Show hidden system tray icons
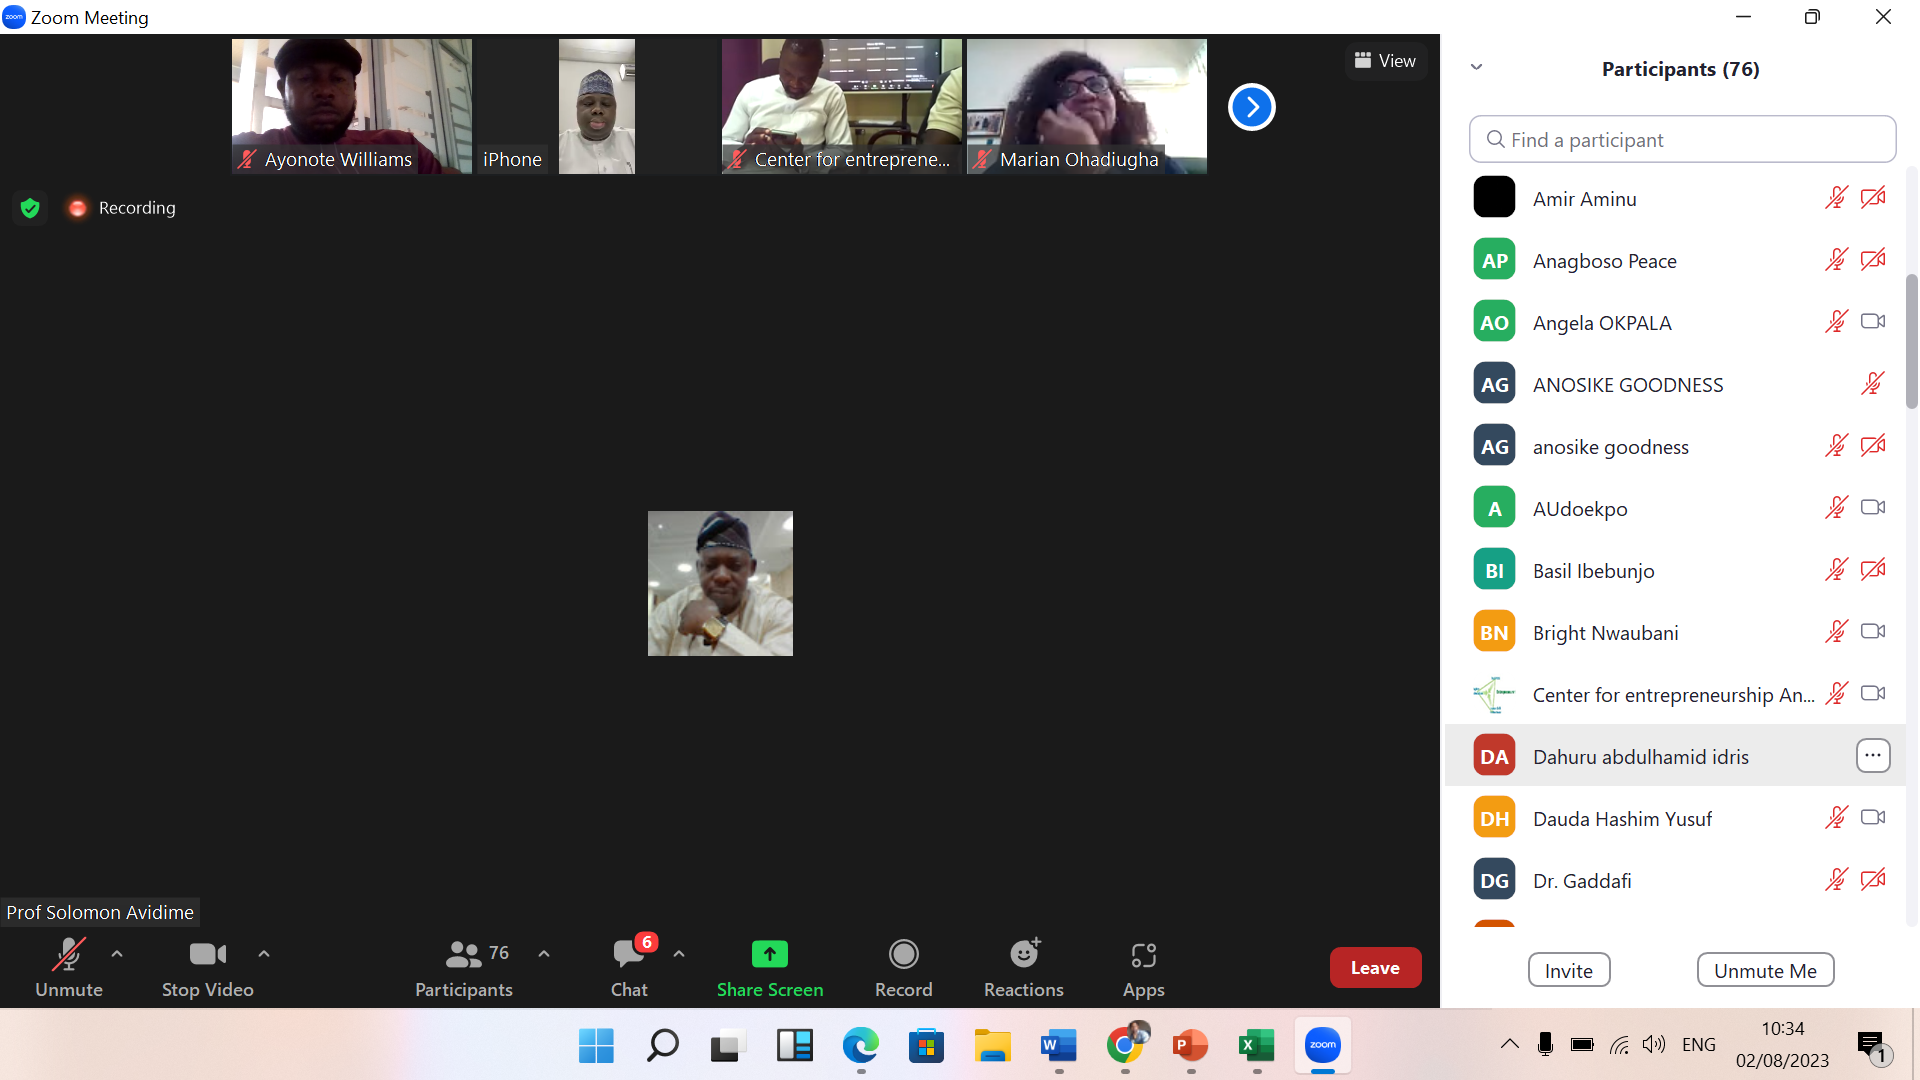The height and width of the screenshot is (1080, 1920). 1510,1044
